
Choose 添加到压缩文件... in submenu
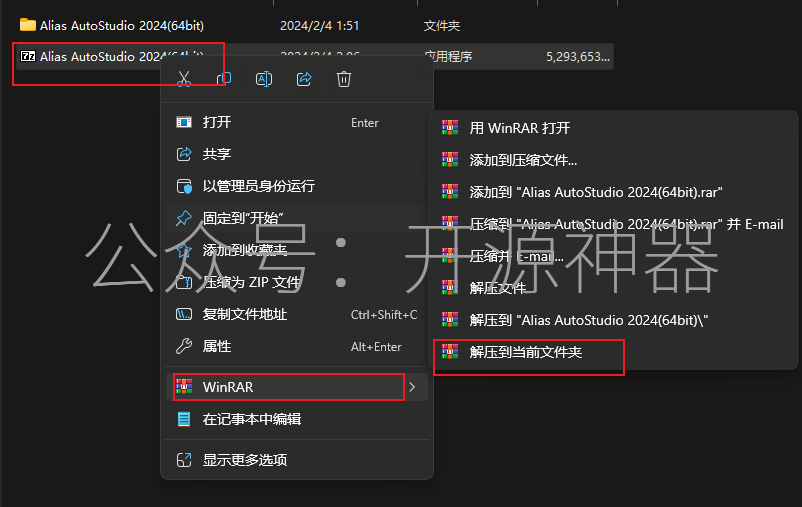pos(613,160)
